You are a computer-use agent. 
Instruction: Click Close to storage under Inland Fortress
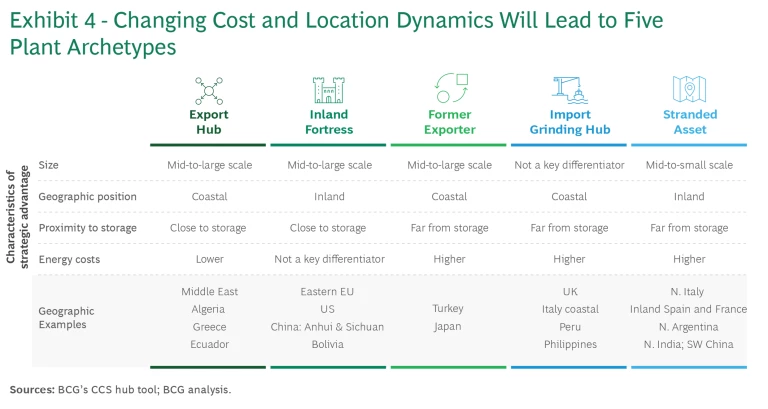pyautogui.click(x=328, y=228)
